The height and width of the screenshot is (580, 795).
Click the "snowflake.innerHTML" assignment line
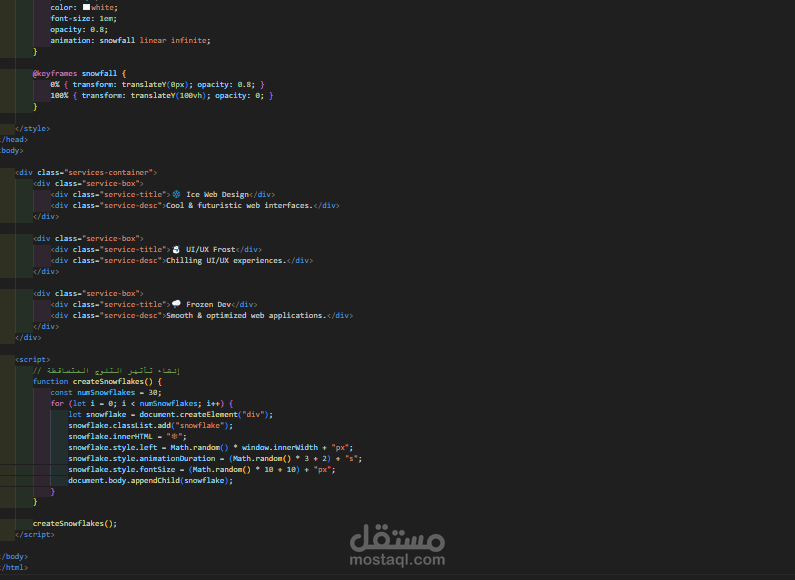coord(128,437)
